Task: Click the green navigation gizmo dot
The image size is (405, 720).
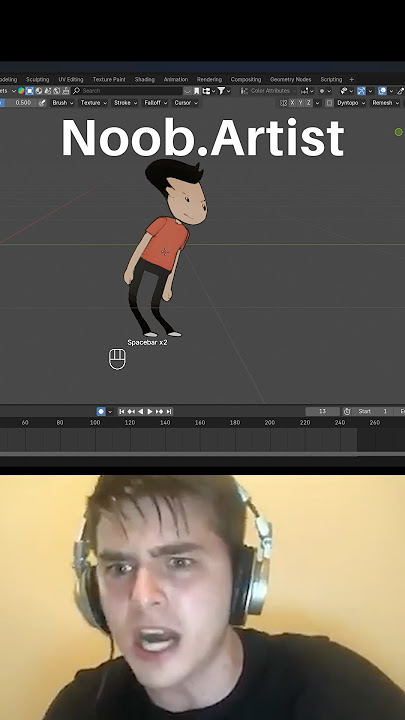Action: (x=398, y=132)
